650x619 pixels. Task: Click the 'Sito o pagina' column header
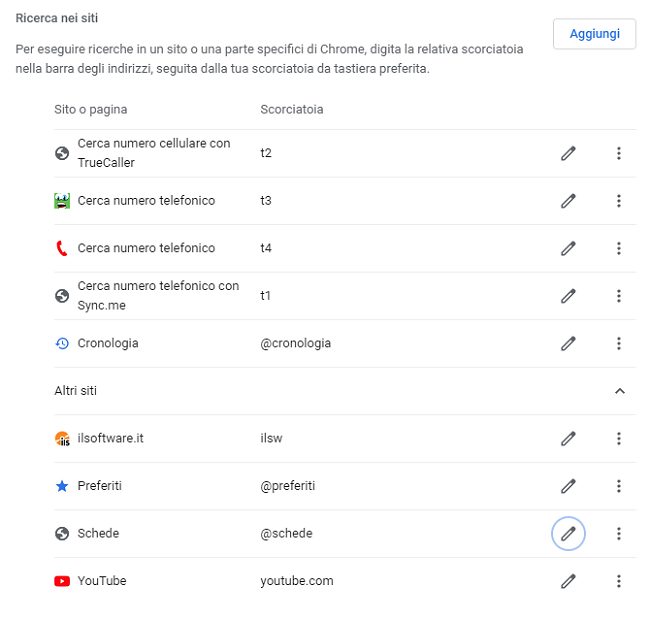point(90,109)
